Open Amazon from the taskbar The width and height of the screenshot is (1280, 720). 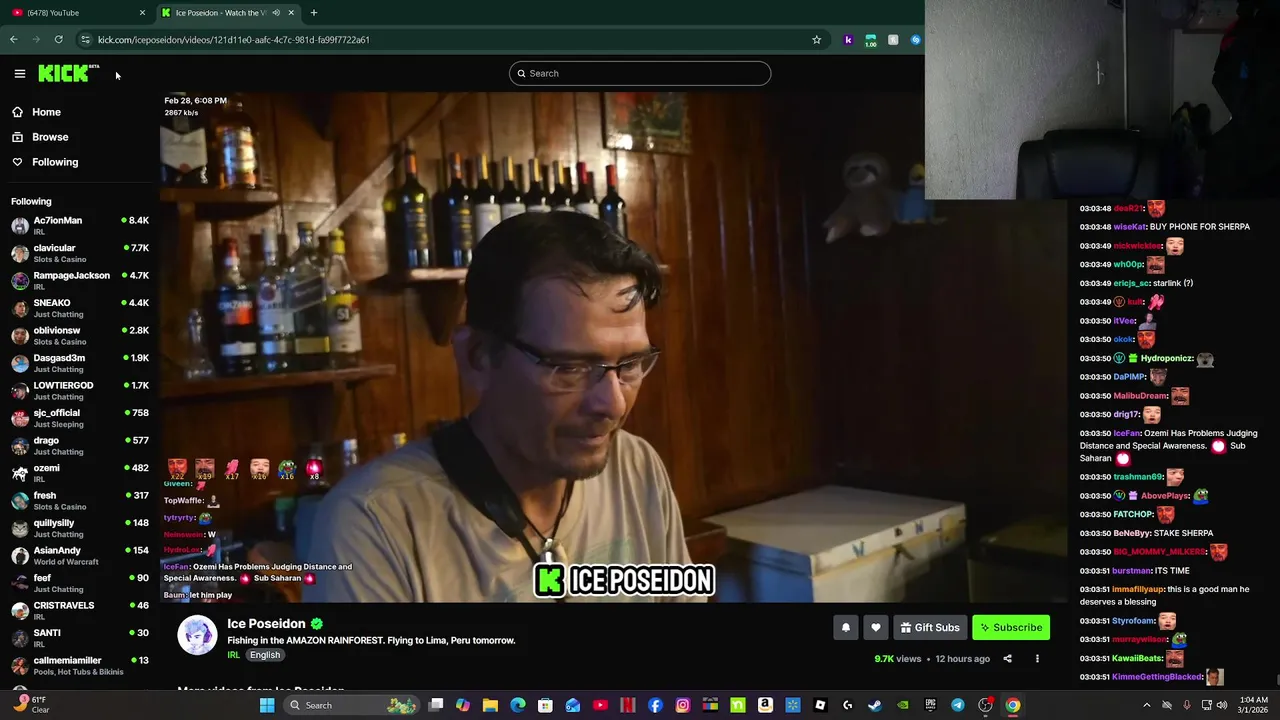pos(765,705)
